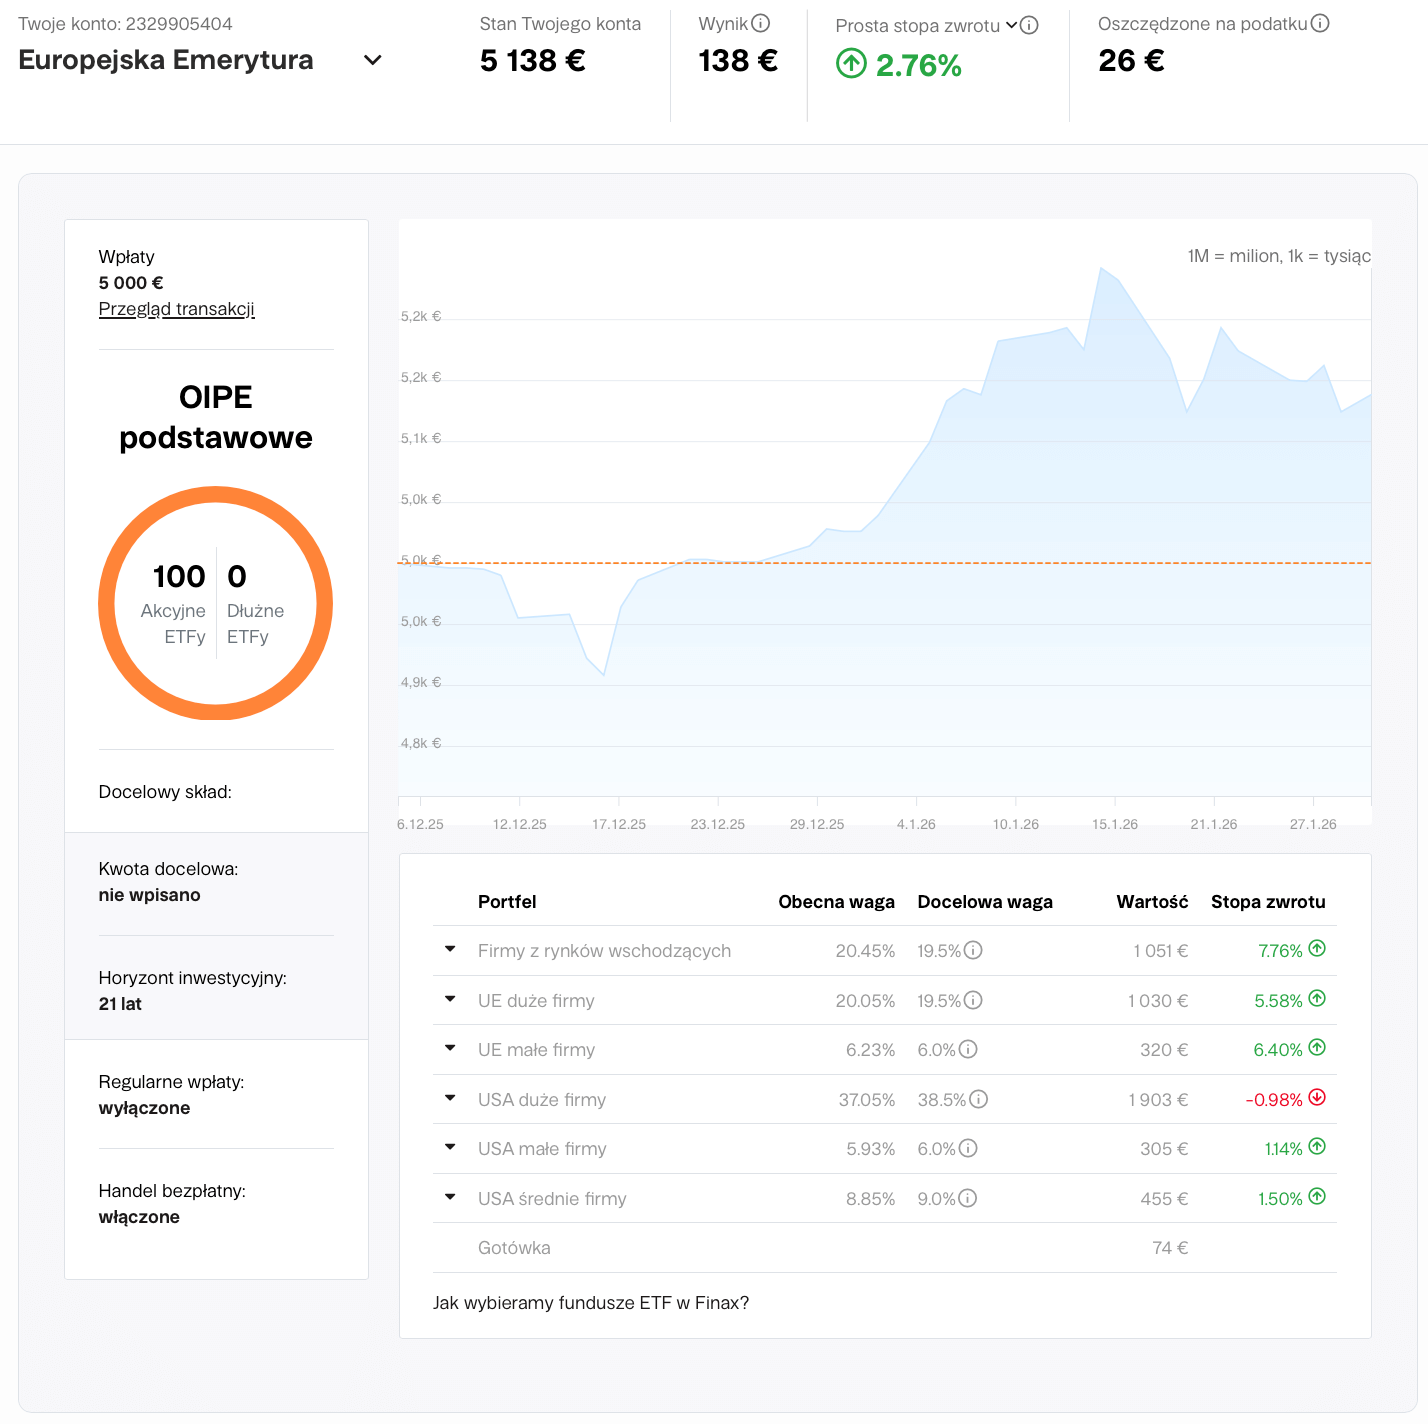Open Prosta stopa zwrotu return type dropdown
Image resolution: width=1428 pixels, height=1424 pixels.
pyautogui.click(x=1011, y=25)
